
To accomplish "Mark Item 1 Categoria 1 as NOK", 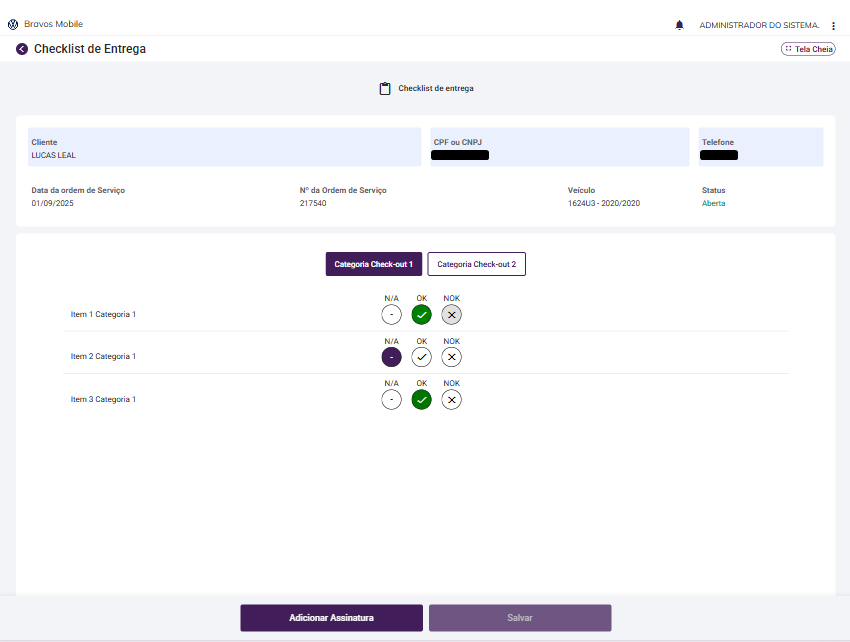I will (452, 315).
